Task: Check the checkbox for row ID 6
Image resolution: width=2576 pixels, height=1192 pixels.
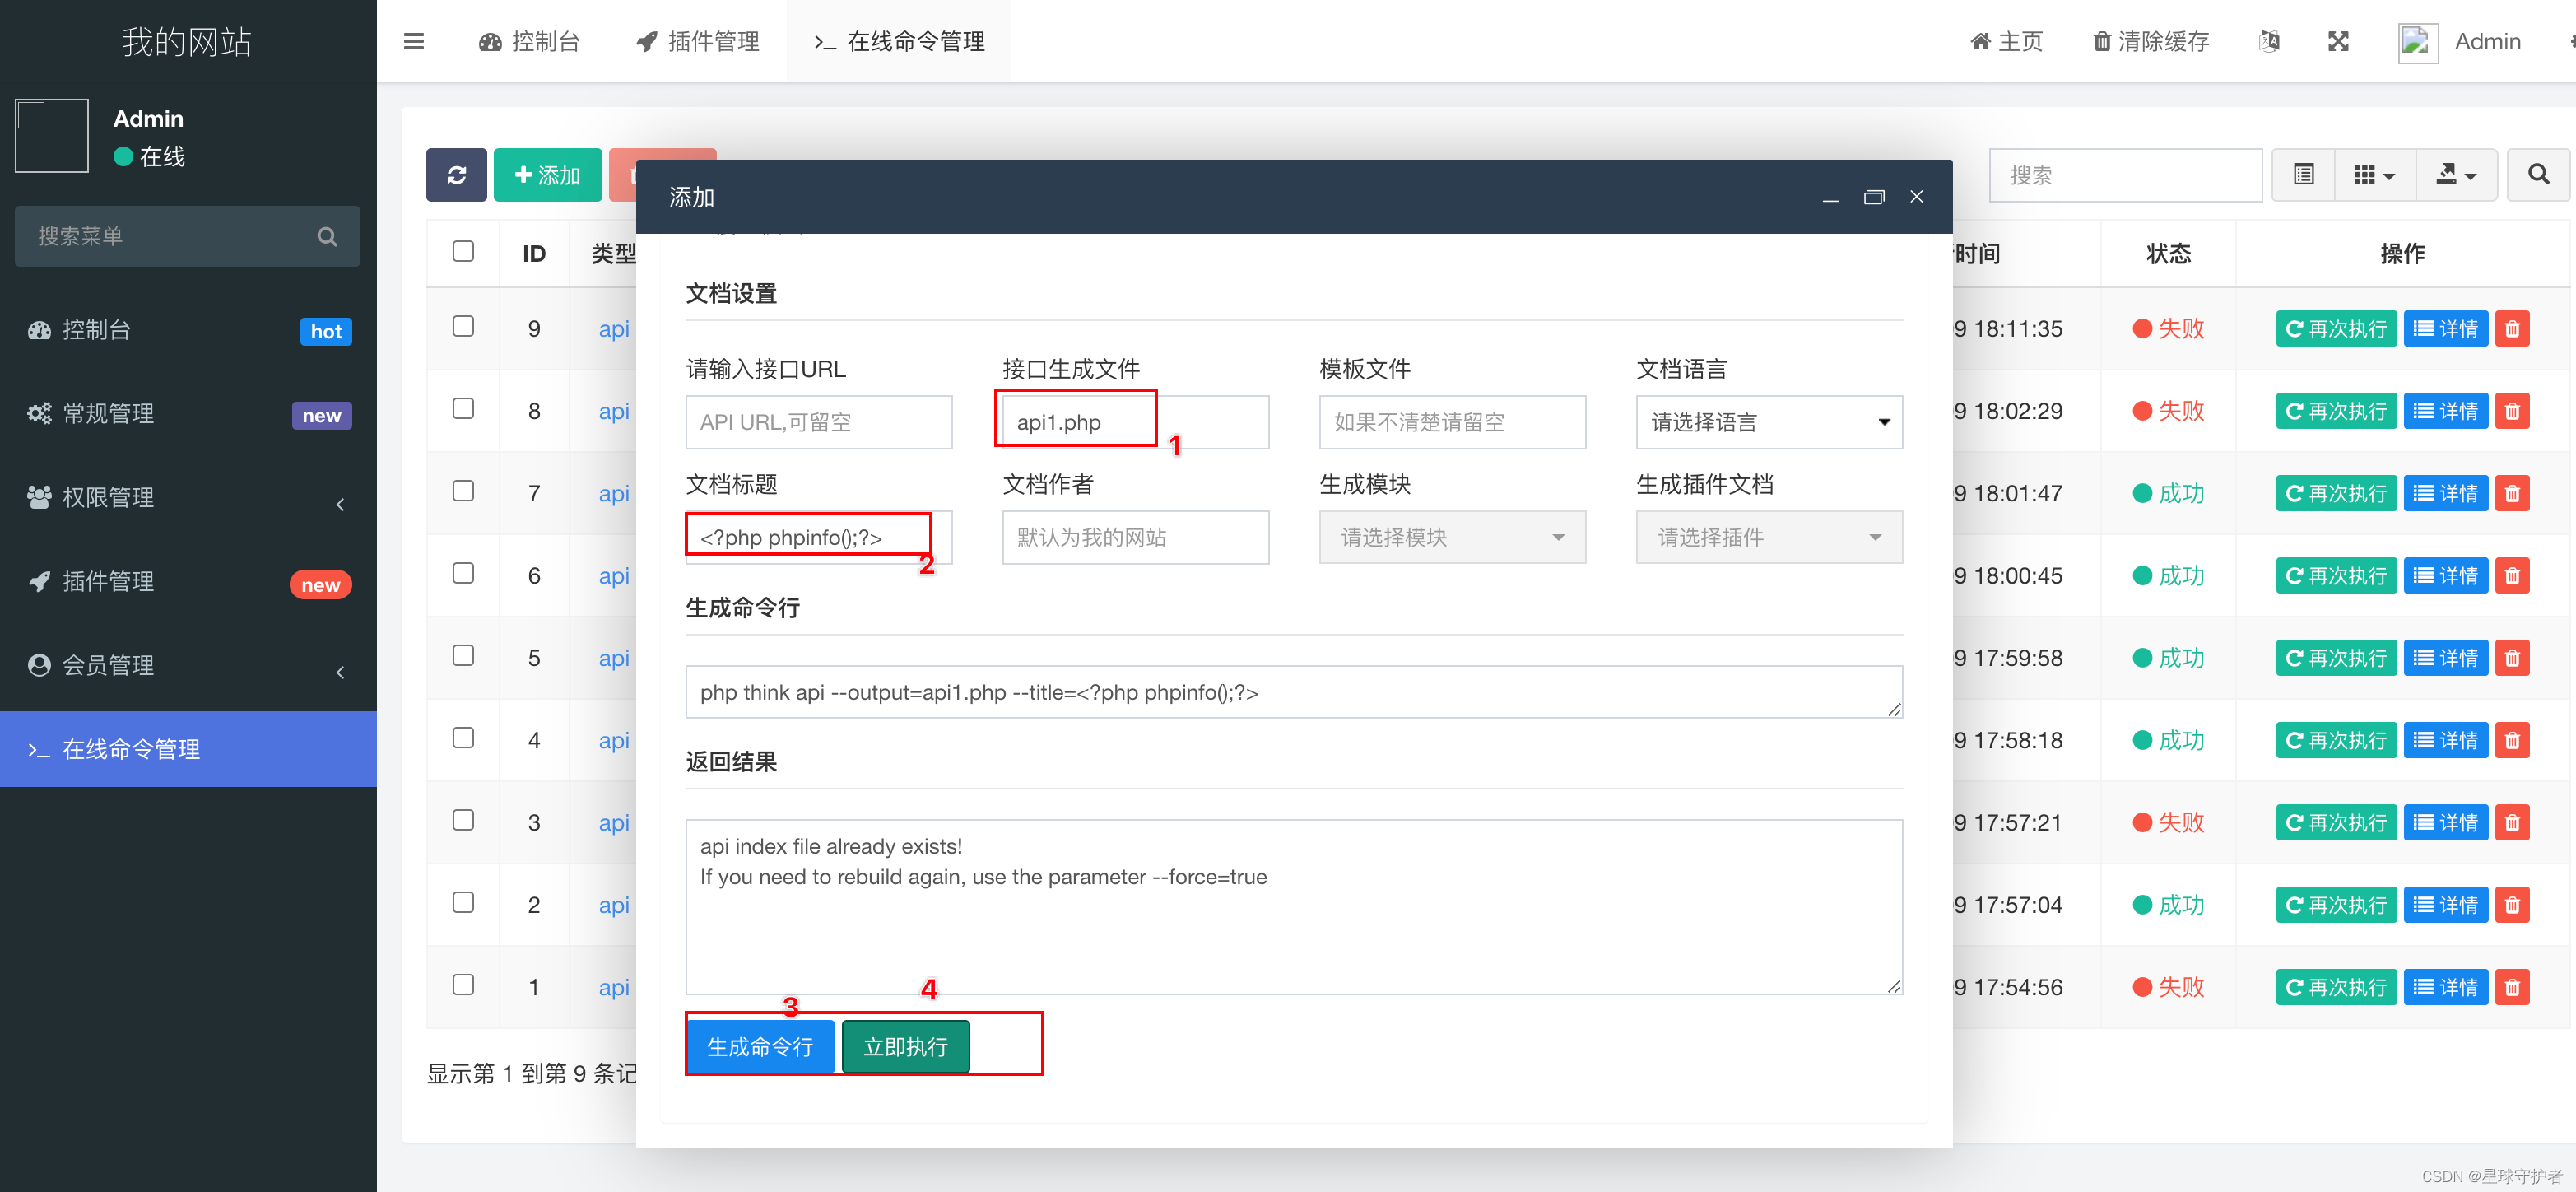Action: (x=463, y=573)
